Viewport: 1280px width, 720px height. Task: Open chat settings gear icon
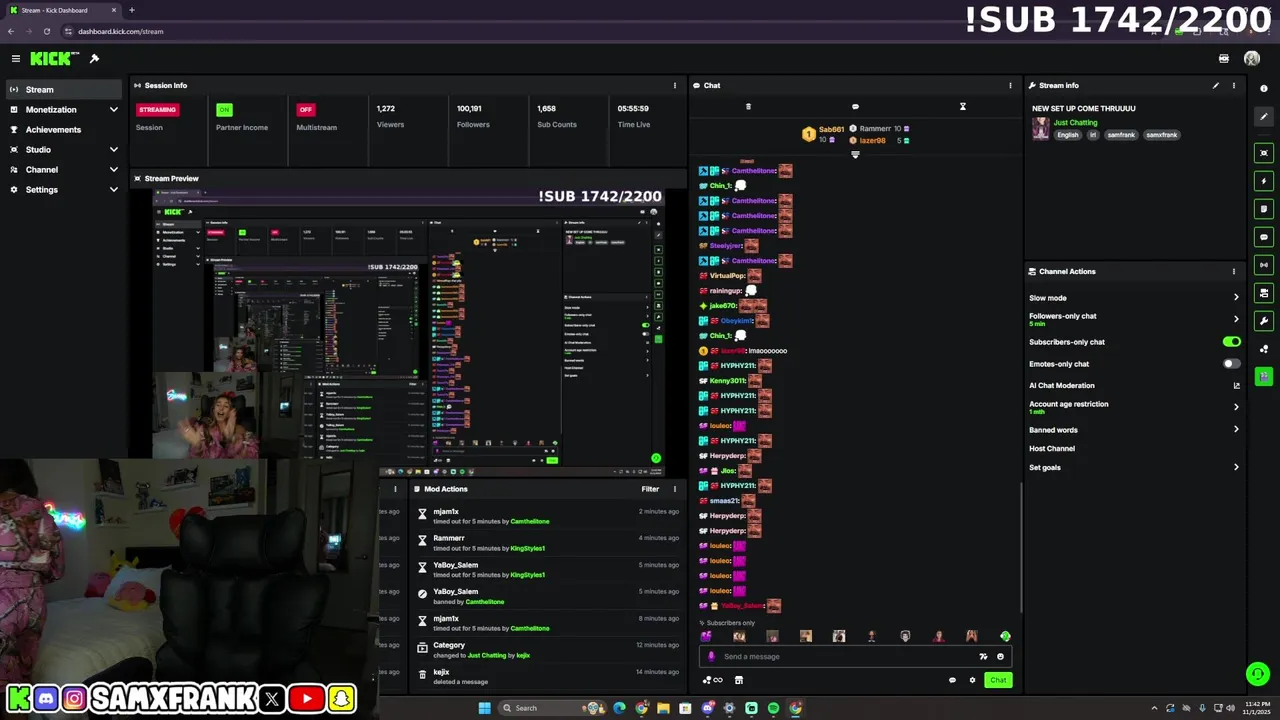tap(972, 680)
